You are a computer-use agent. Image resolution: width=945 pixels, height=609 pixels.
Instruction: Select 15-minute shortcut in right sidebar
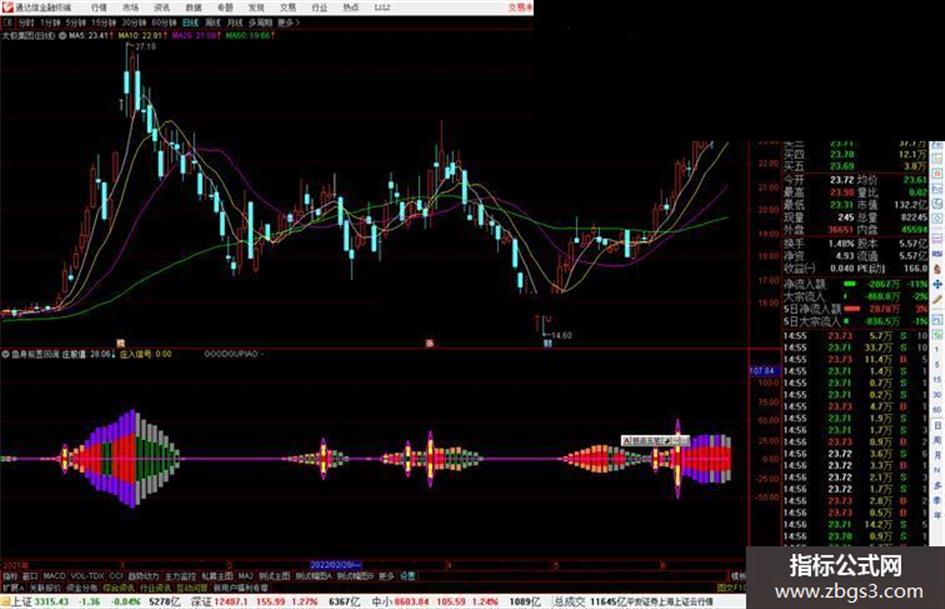938,380
